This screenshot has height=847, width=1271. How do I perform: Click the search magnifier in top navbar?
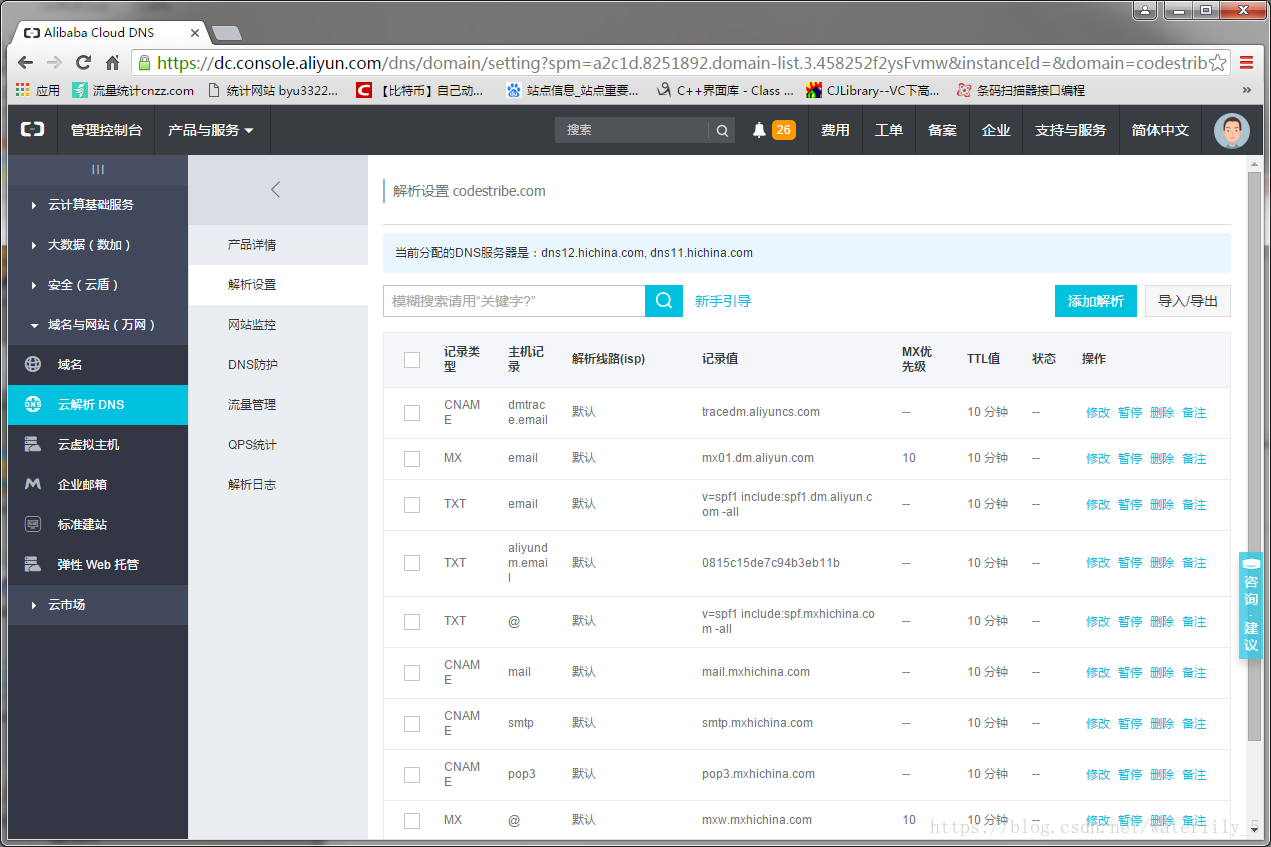point(722,130)
